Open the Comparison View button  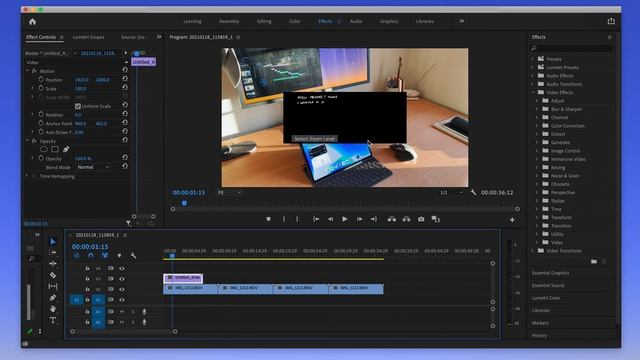[436, 219]
